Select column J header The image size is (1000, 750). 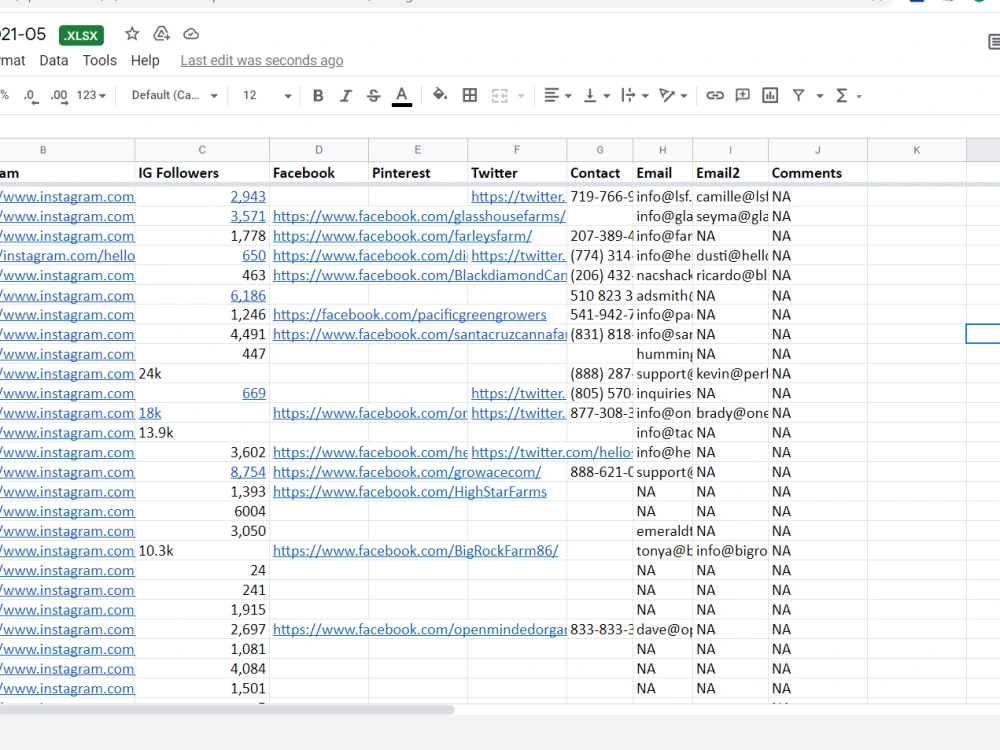[818, 150]
